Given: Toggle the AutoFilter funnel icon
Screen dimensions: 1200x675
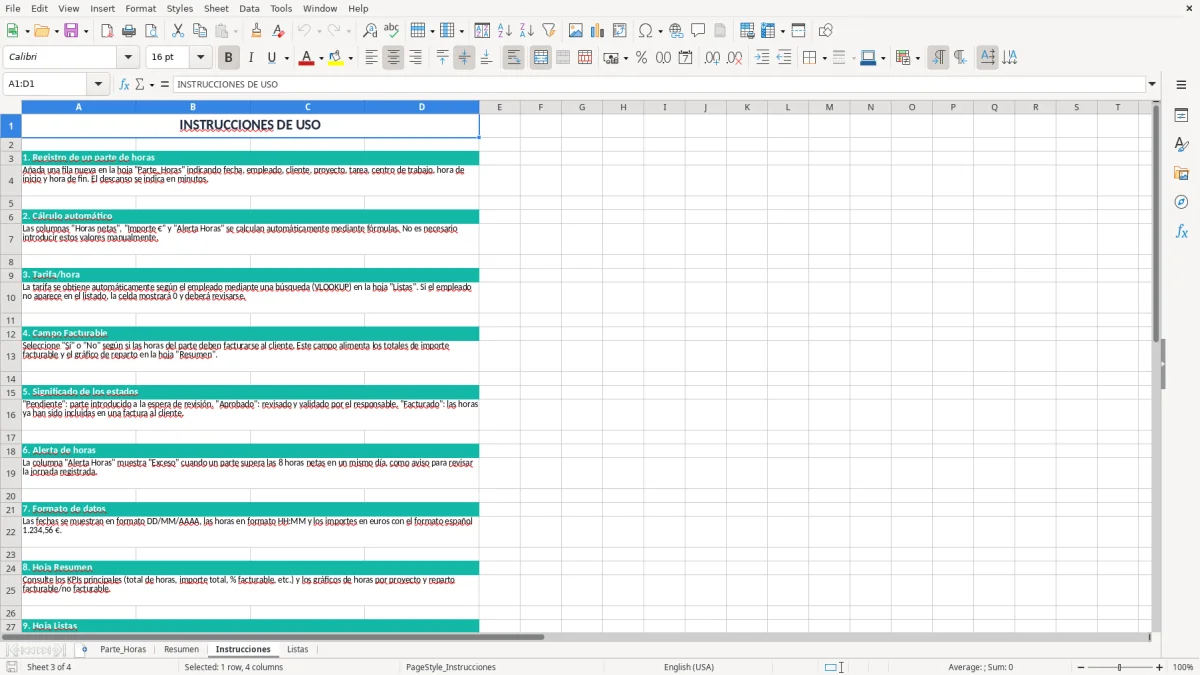Looking at the screenshot, I should 549,31.
